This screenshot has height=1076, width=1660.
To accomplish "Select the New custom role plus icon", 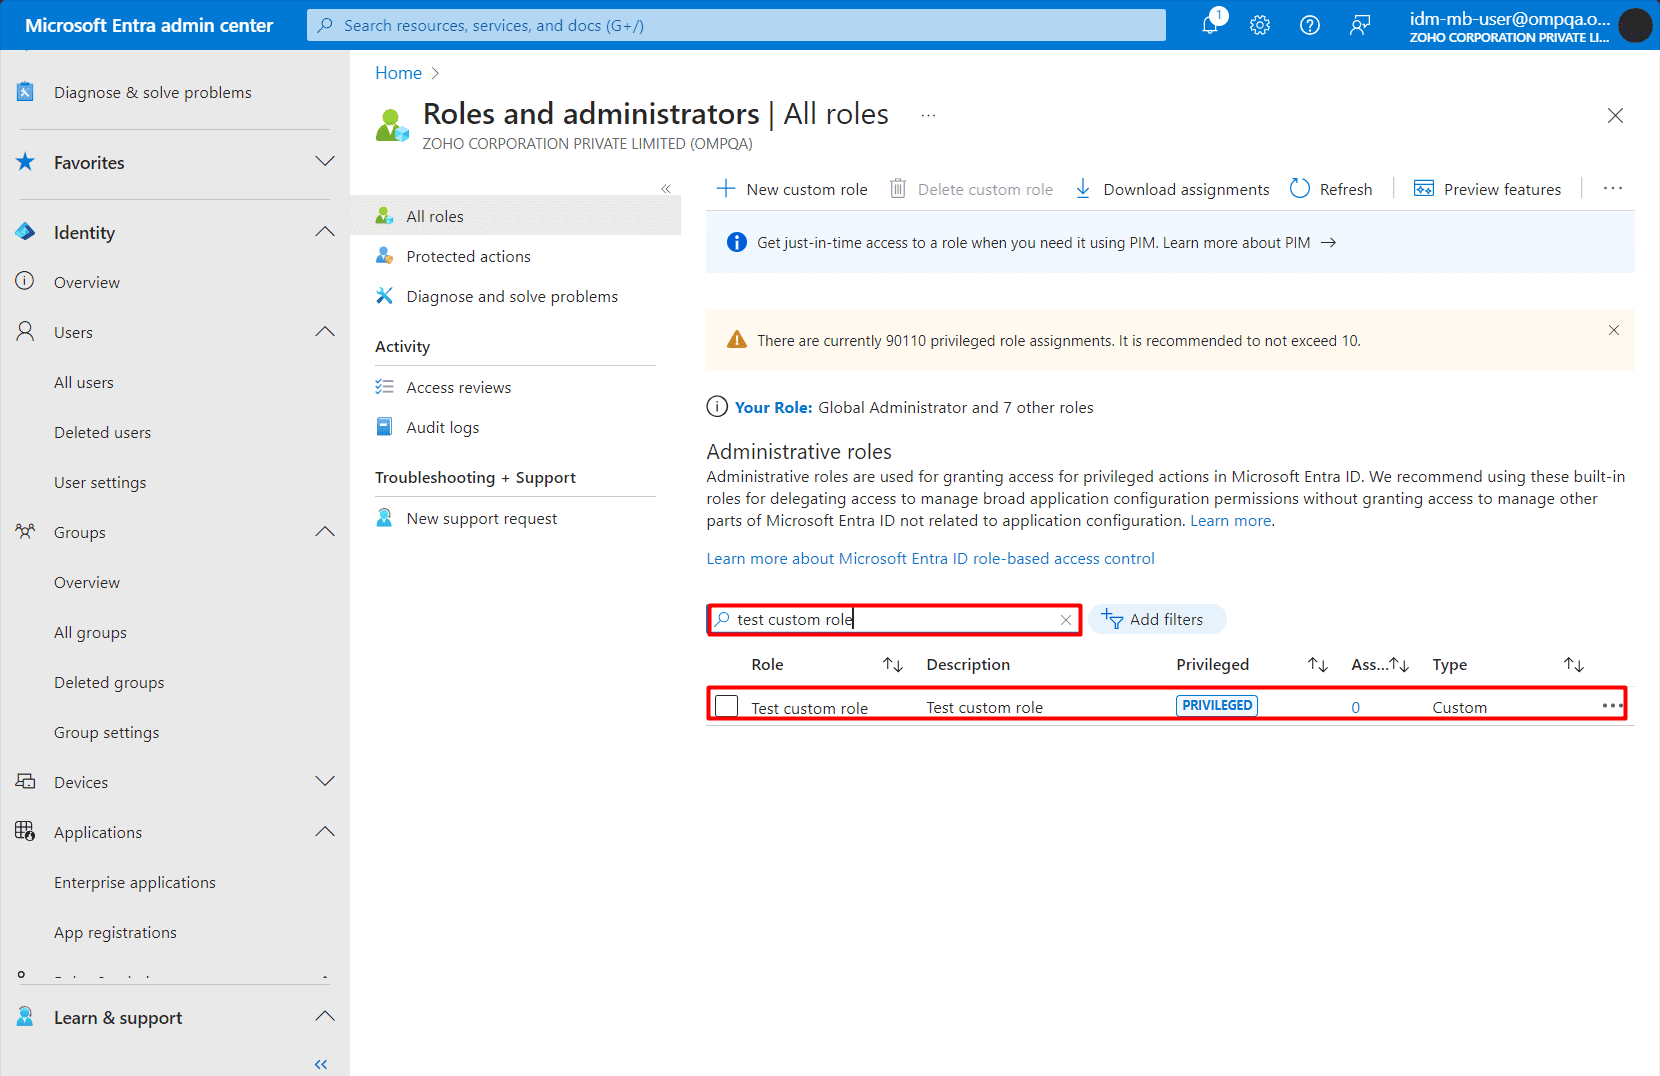I will point(725,188).
